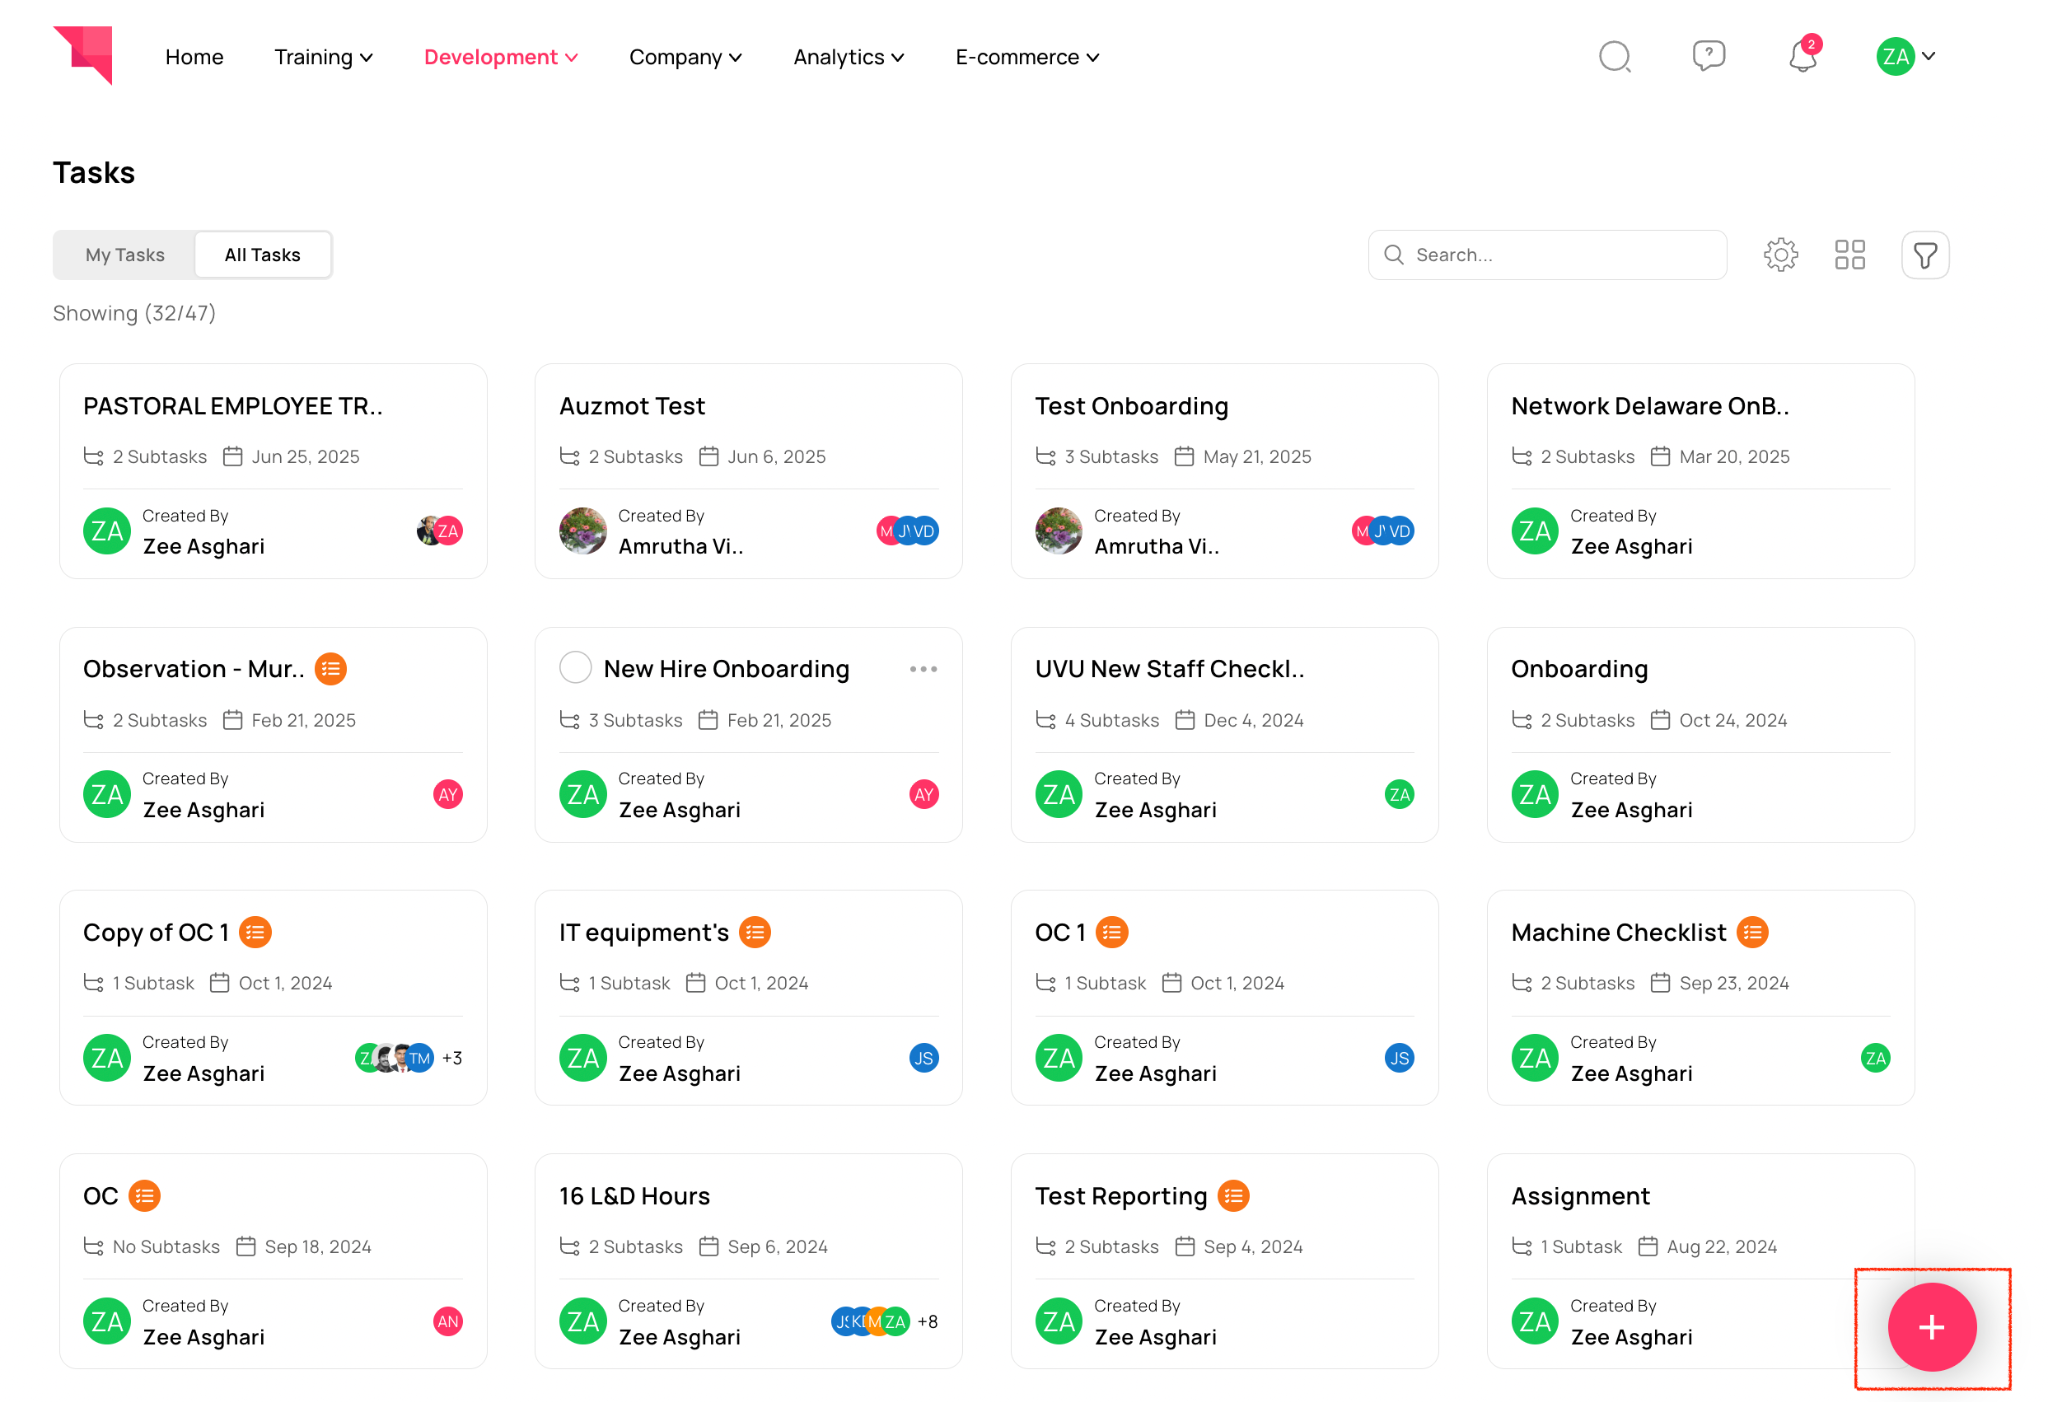Click the pink add task plus button
The height and width of the screenshot is (1402, 2048).
click(x=1930, y=1327)
